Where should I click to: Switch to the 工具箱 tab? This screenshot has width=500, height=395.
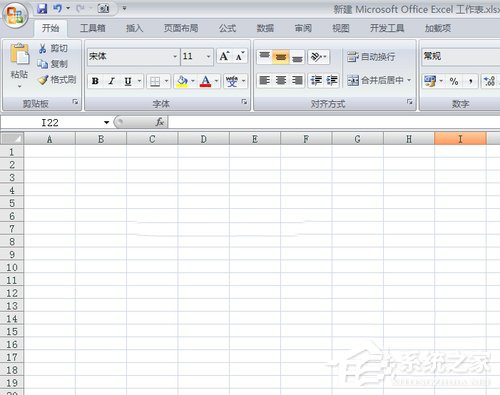(93, 28)
